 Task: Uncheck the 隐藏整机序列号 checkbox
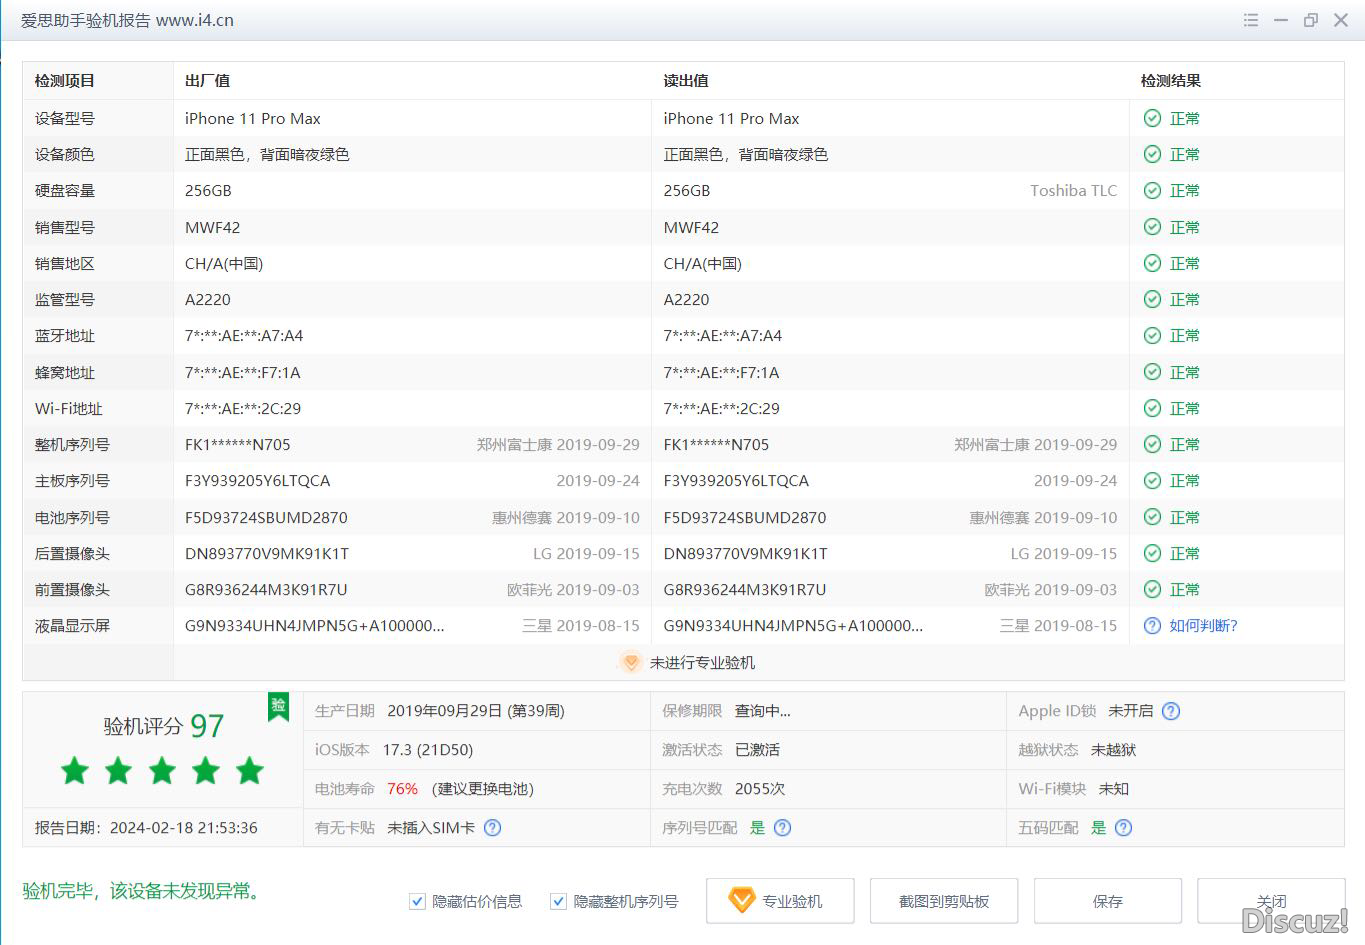click(x=558, y=901)
